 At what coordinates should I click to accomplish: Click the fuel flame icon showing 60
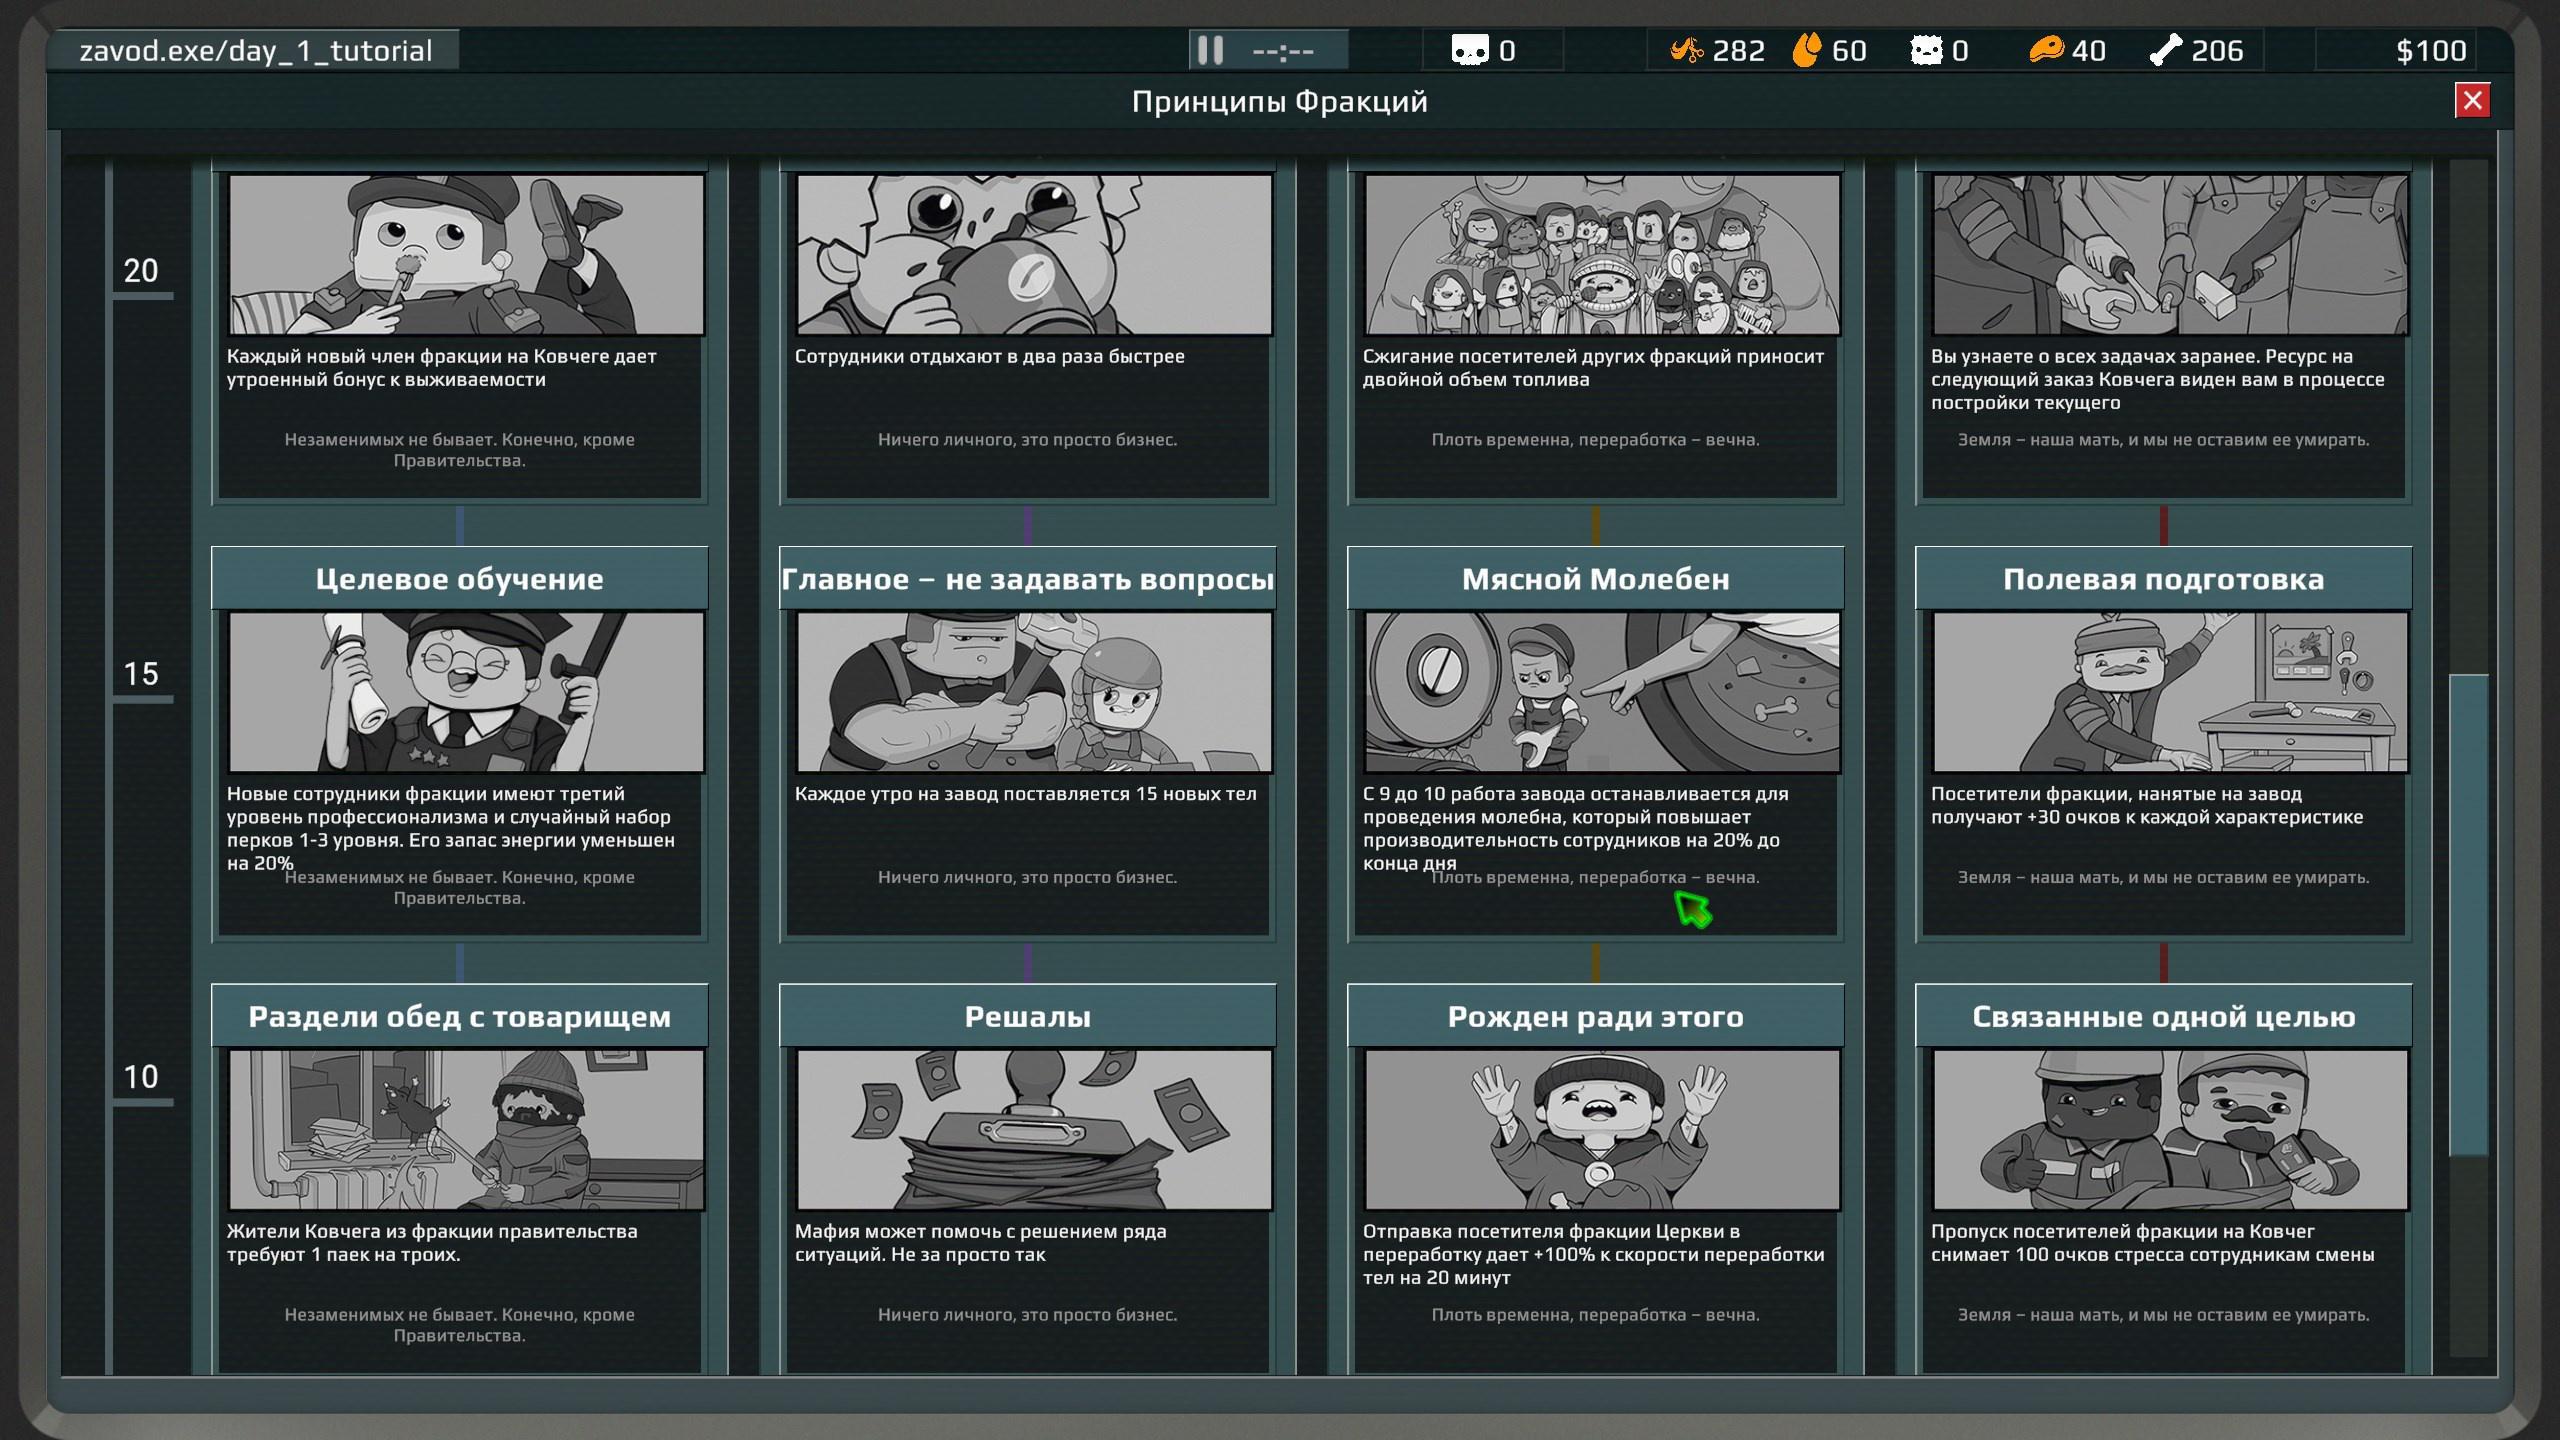pos(1806,50)
